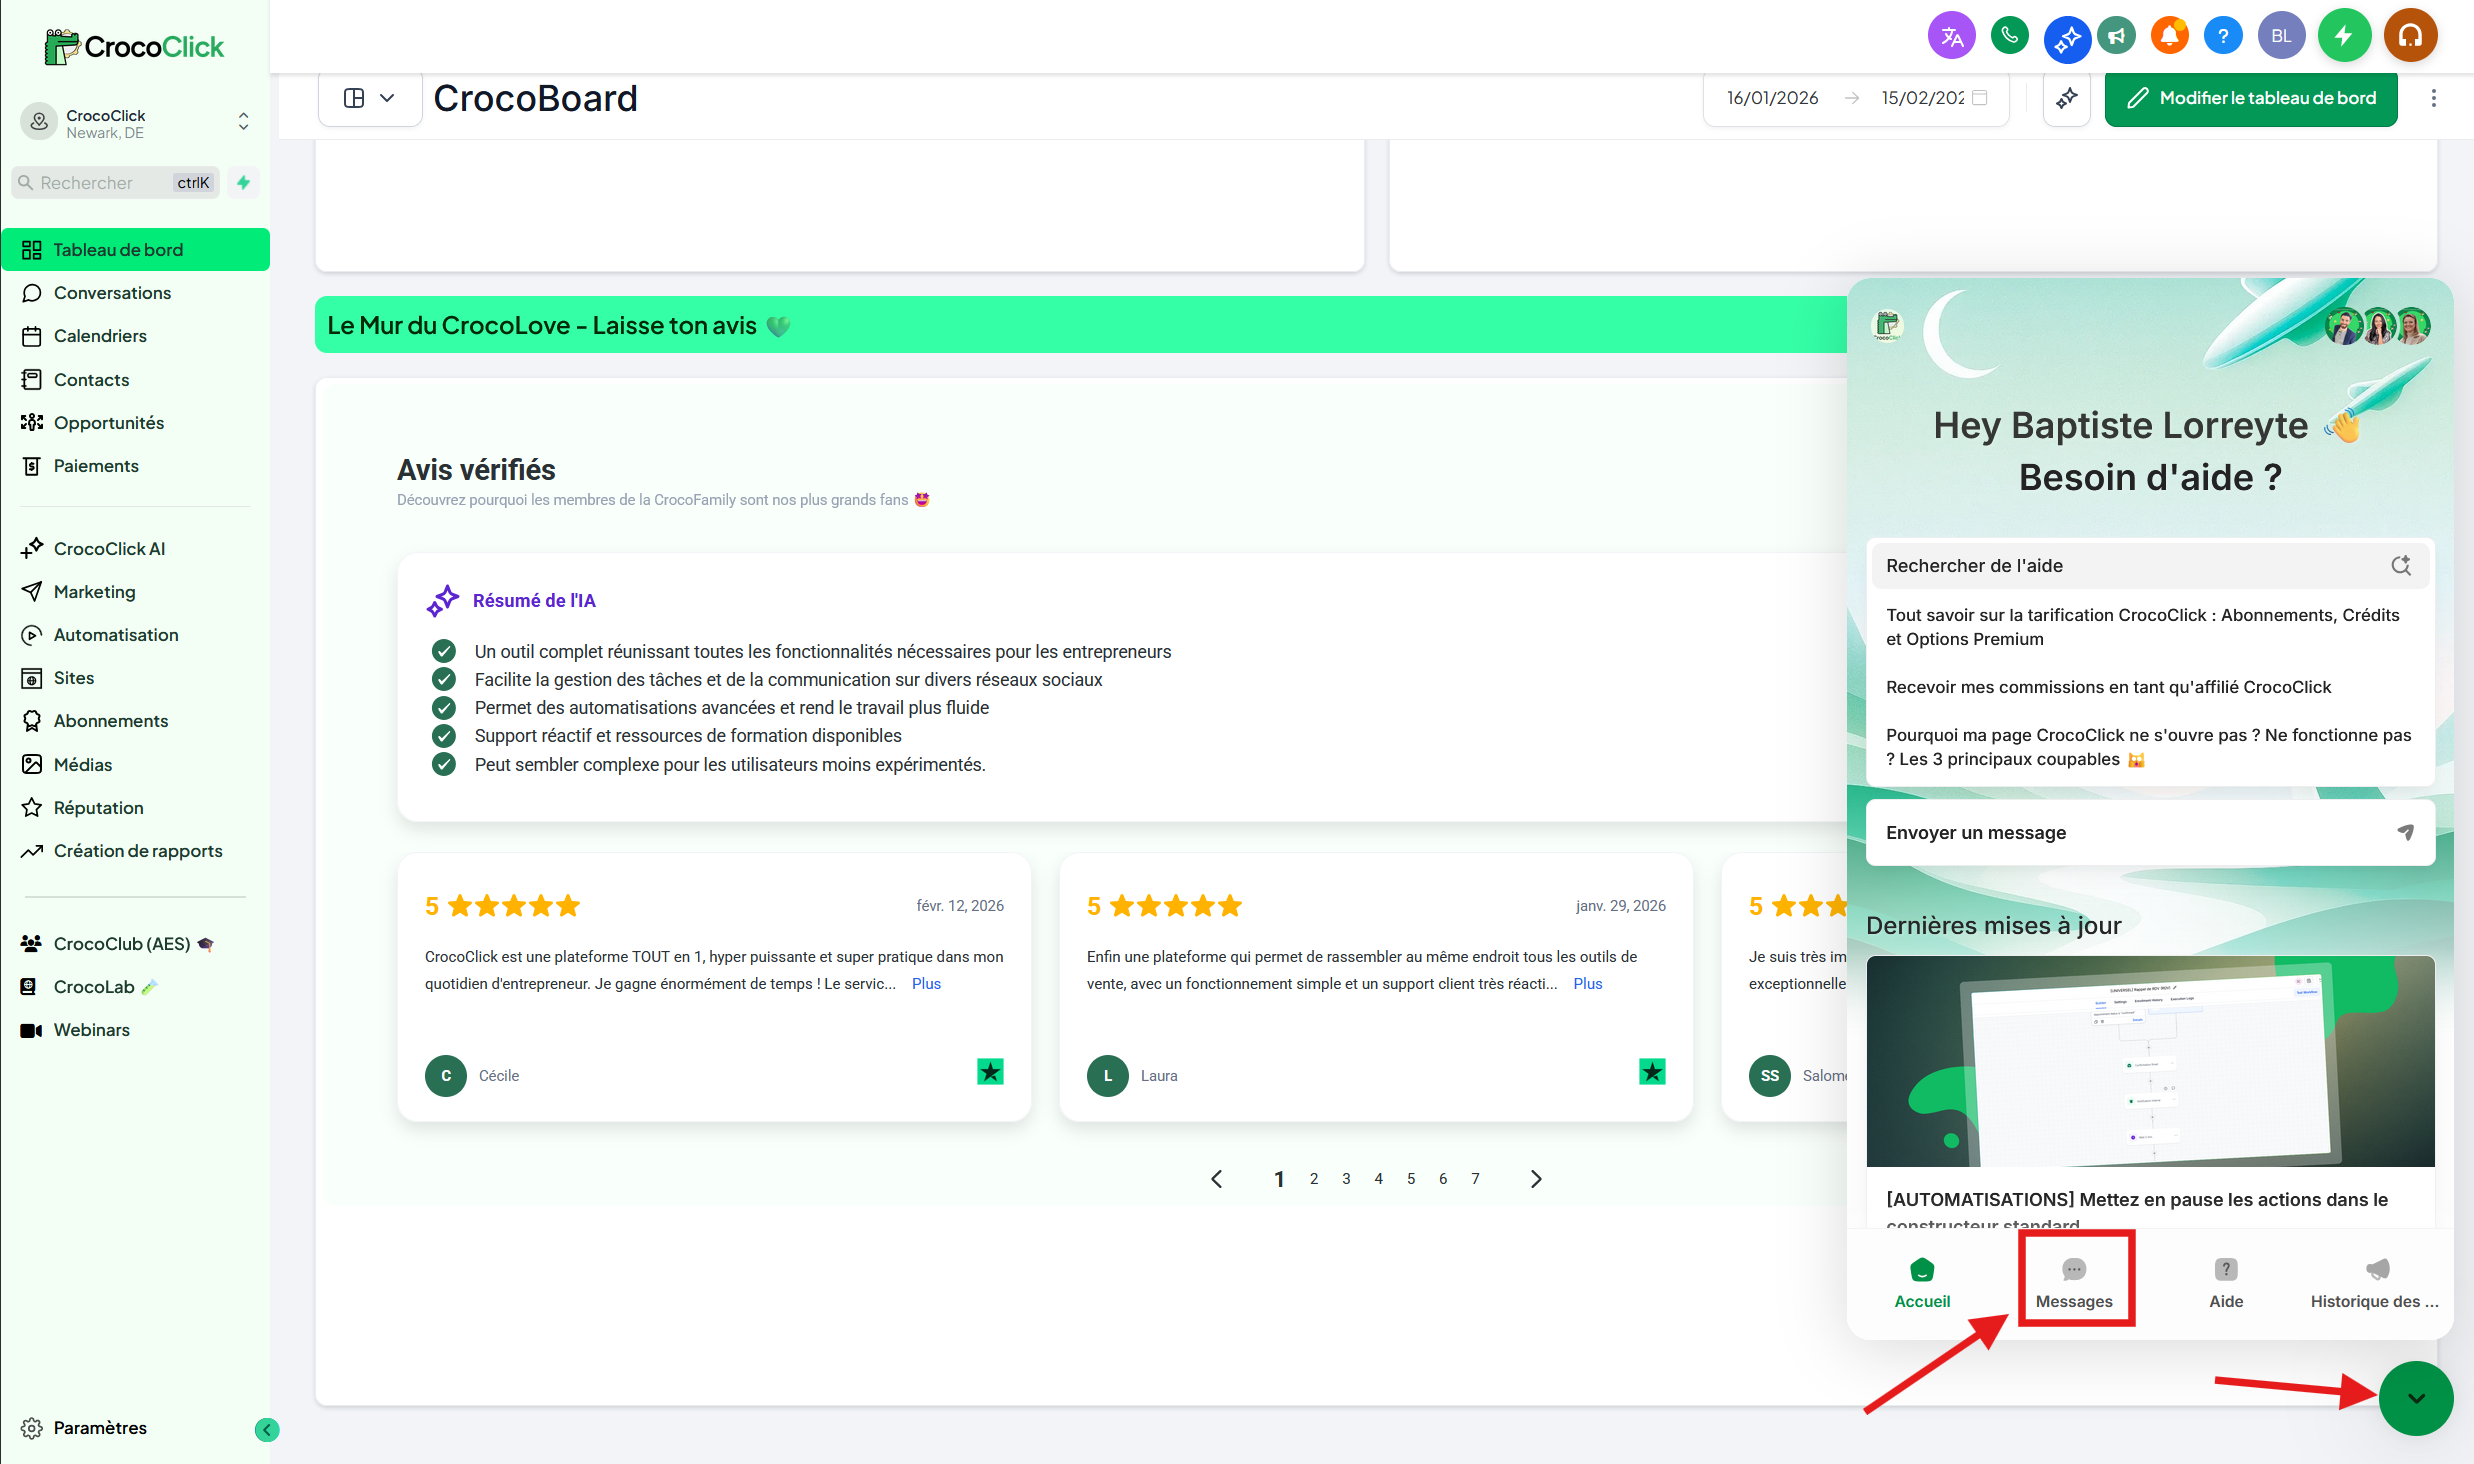This screenshot has width=2474, height=1464.
Task: Go to next reviews page arrow
Action: click(1536, 1179)
